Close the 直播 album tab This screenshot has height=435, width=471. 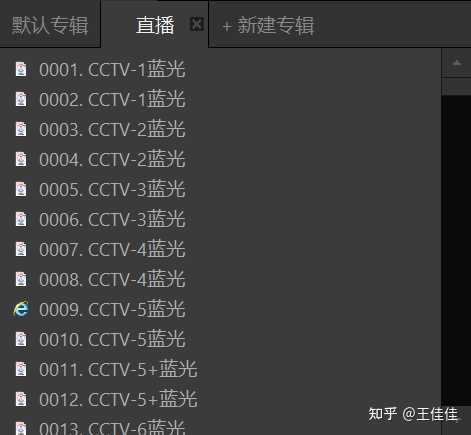pyautogui.click(x=197, y=24)
